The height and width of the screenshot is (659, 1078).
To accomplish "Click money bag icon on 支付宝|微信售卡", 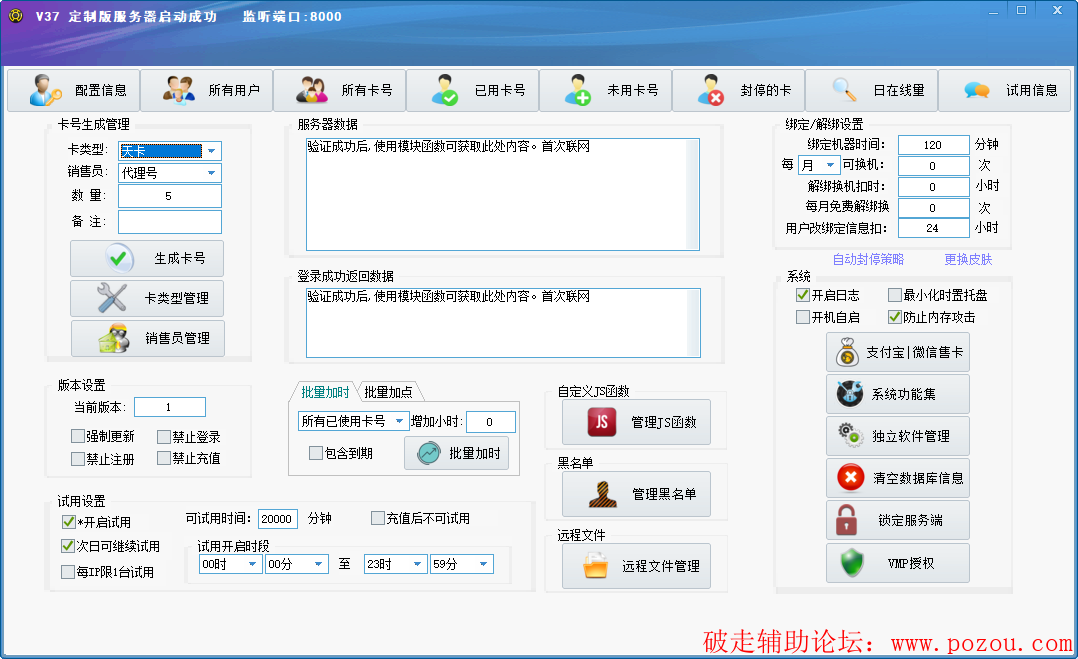I will click(x=847, y=353).
